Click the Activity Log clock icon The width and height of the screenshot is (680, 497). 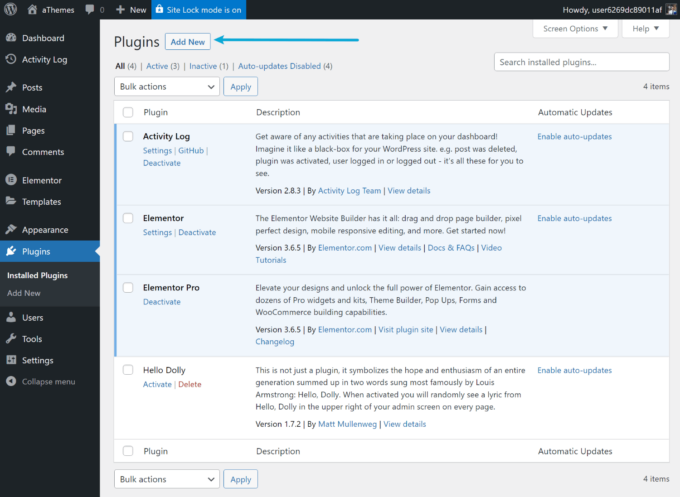[11, 59]
